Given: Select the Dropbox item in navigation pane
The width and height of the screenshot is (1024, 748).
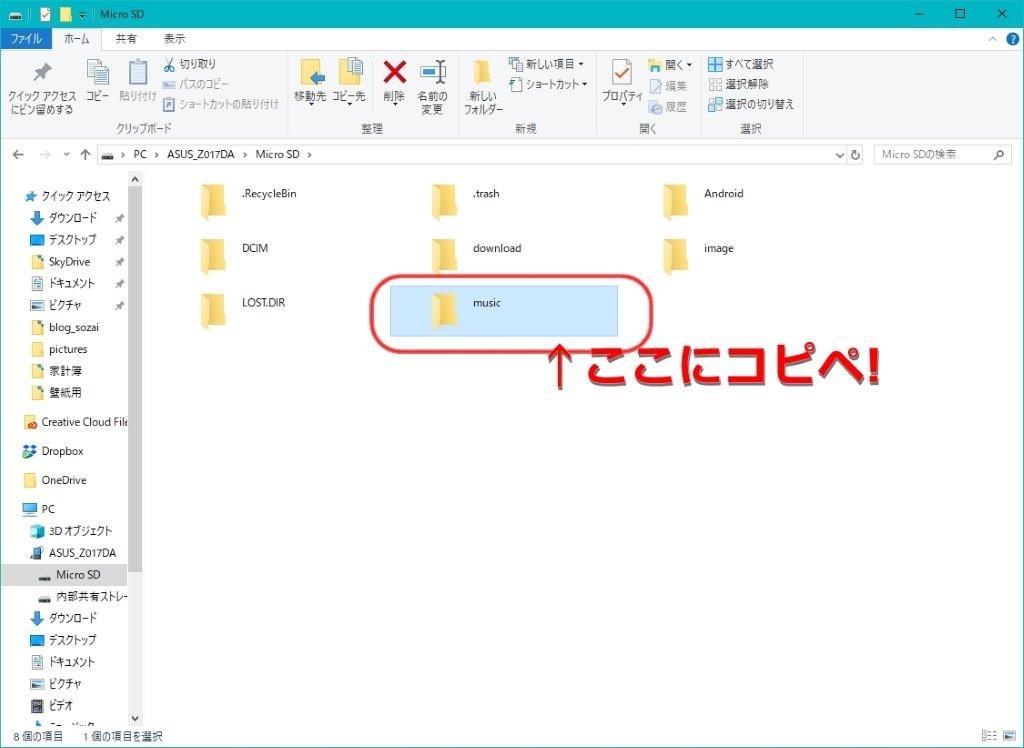Looking at the screenshot, I should click(x=62, y=451).
